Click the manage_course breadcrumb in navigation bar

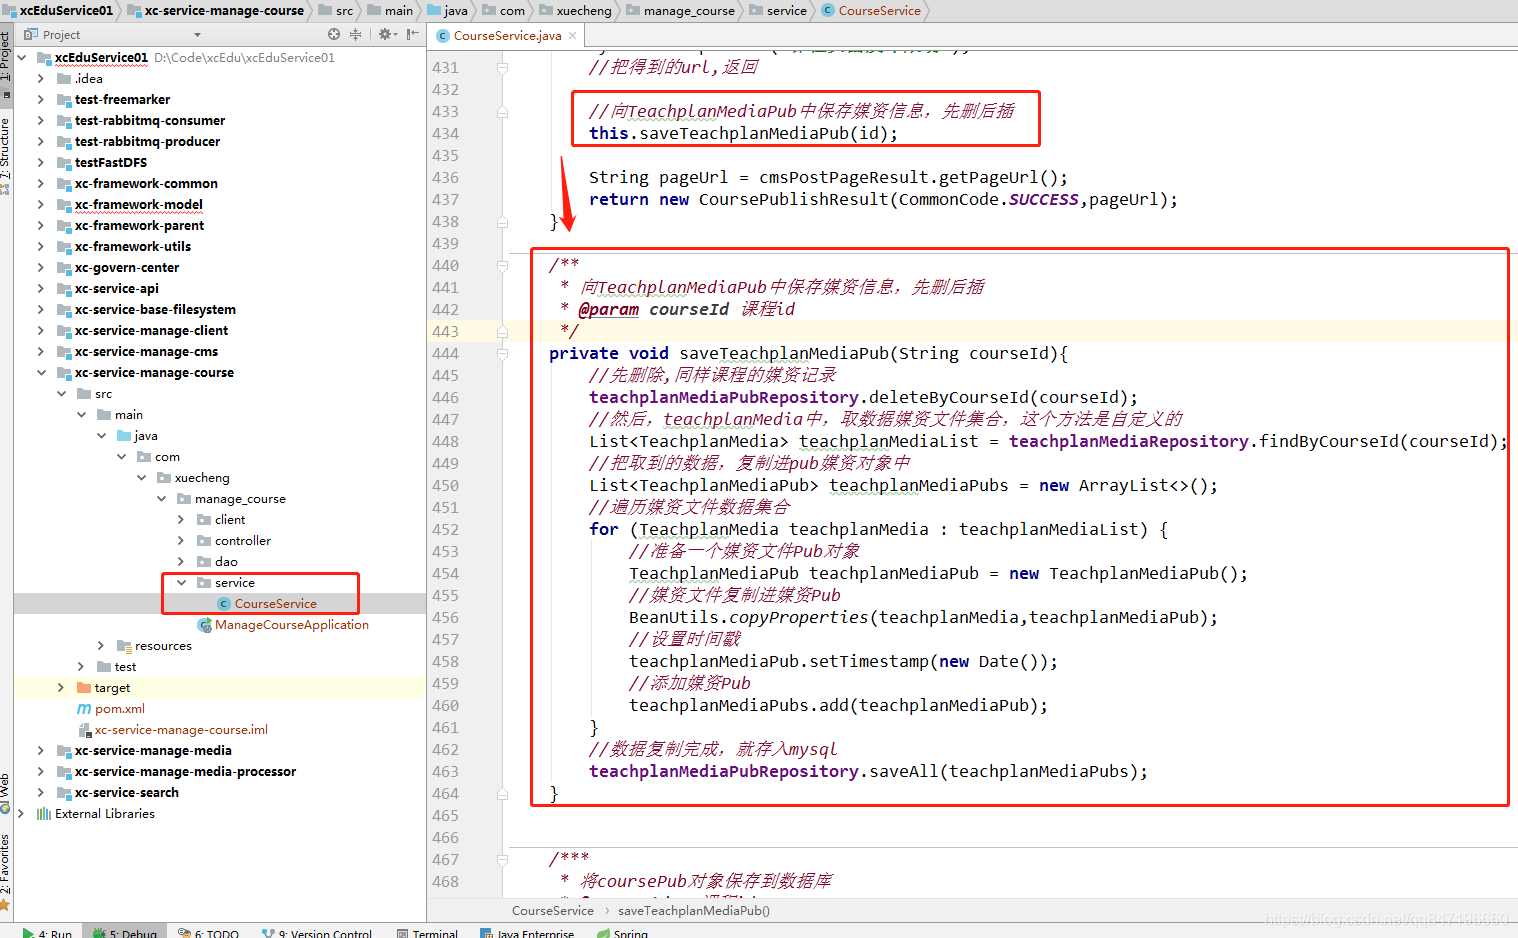pyautogui.click(x=680, y=10)
